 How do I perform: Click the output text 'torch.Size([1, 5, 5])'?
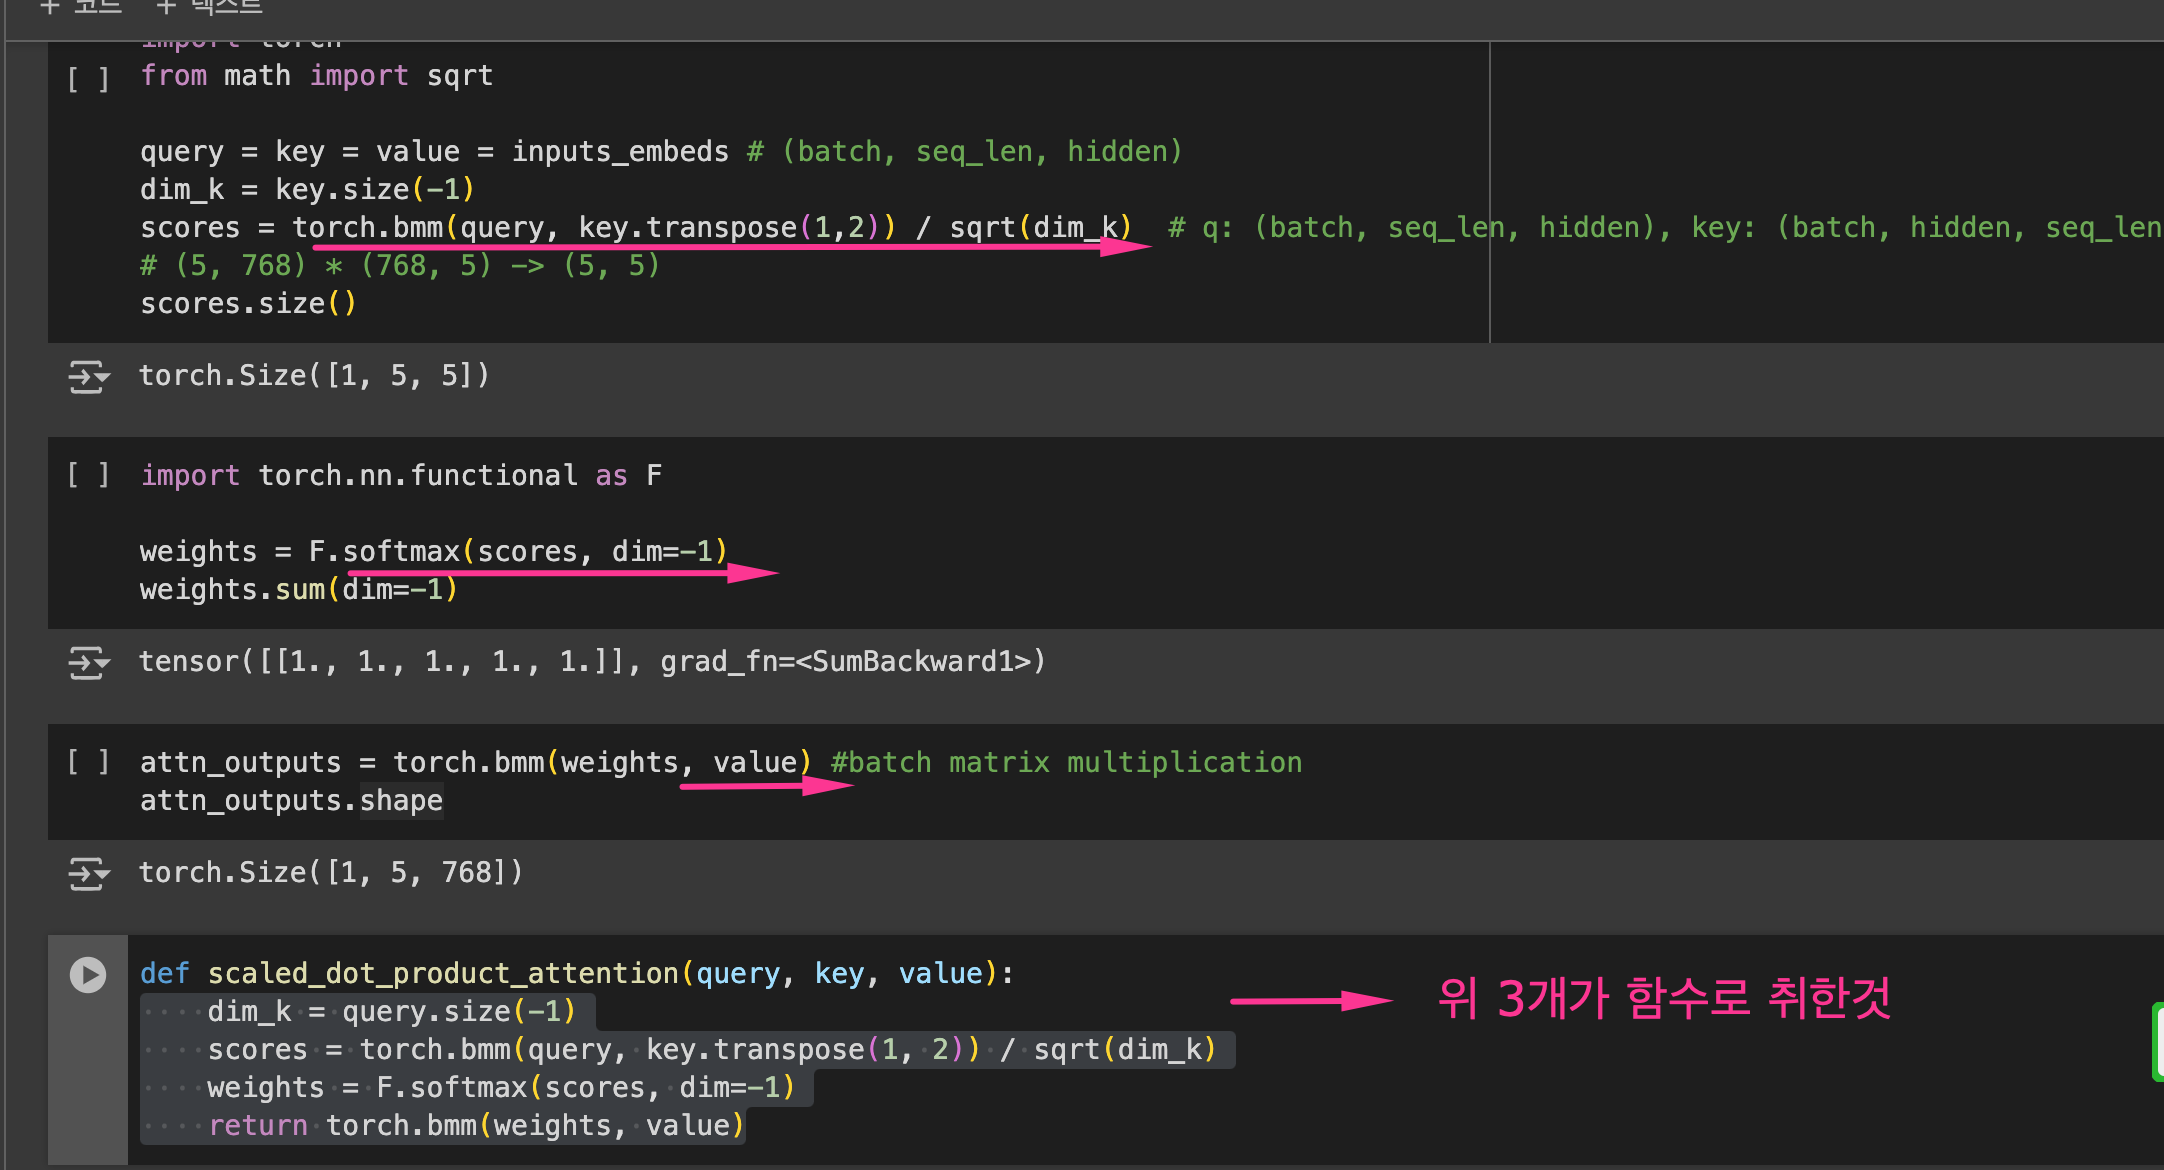coord(314,376)
